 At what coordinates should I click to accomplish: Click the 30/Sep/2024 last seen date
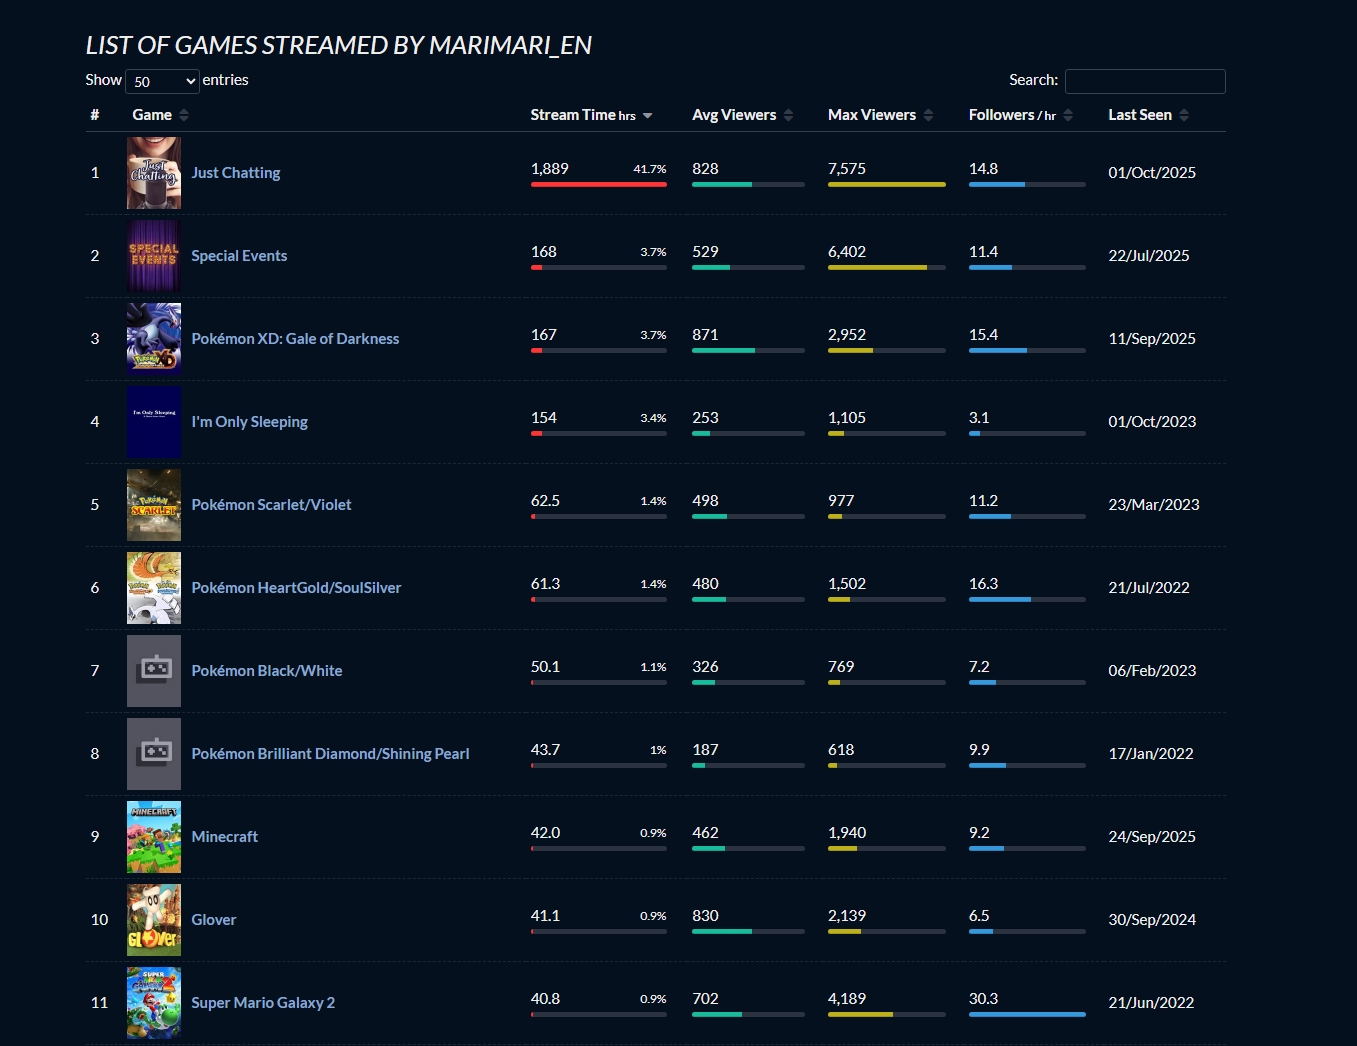1152,920
